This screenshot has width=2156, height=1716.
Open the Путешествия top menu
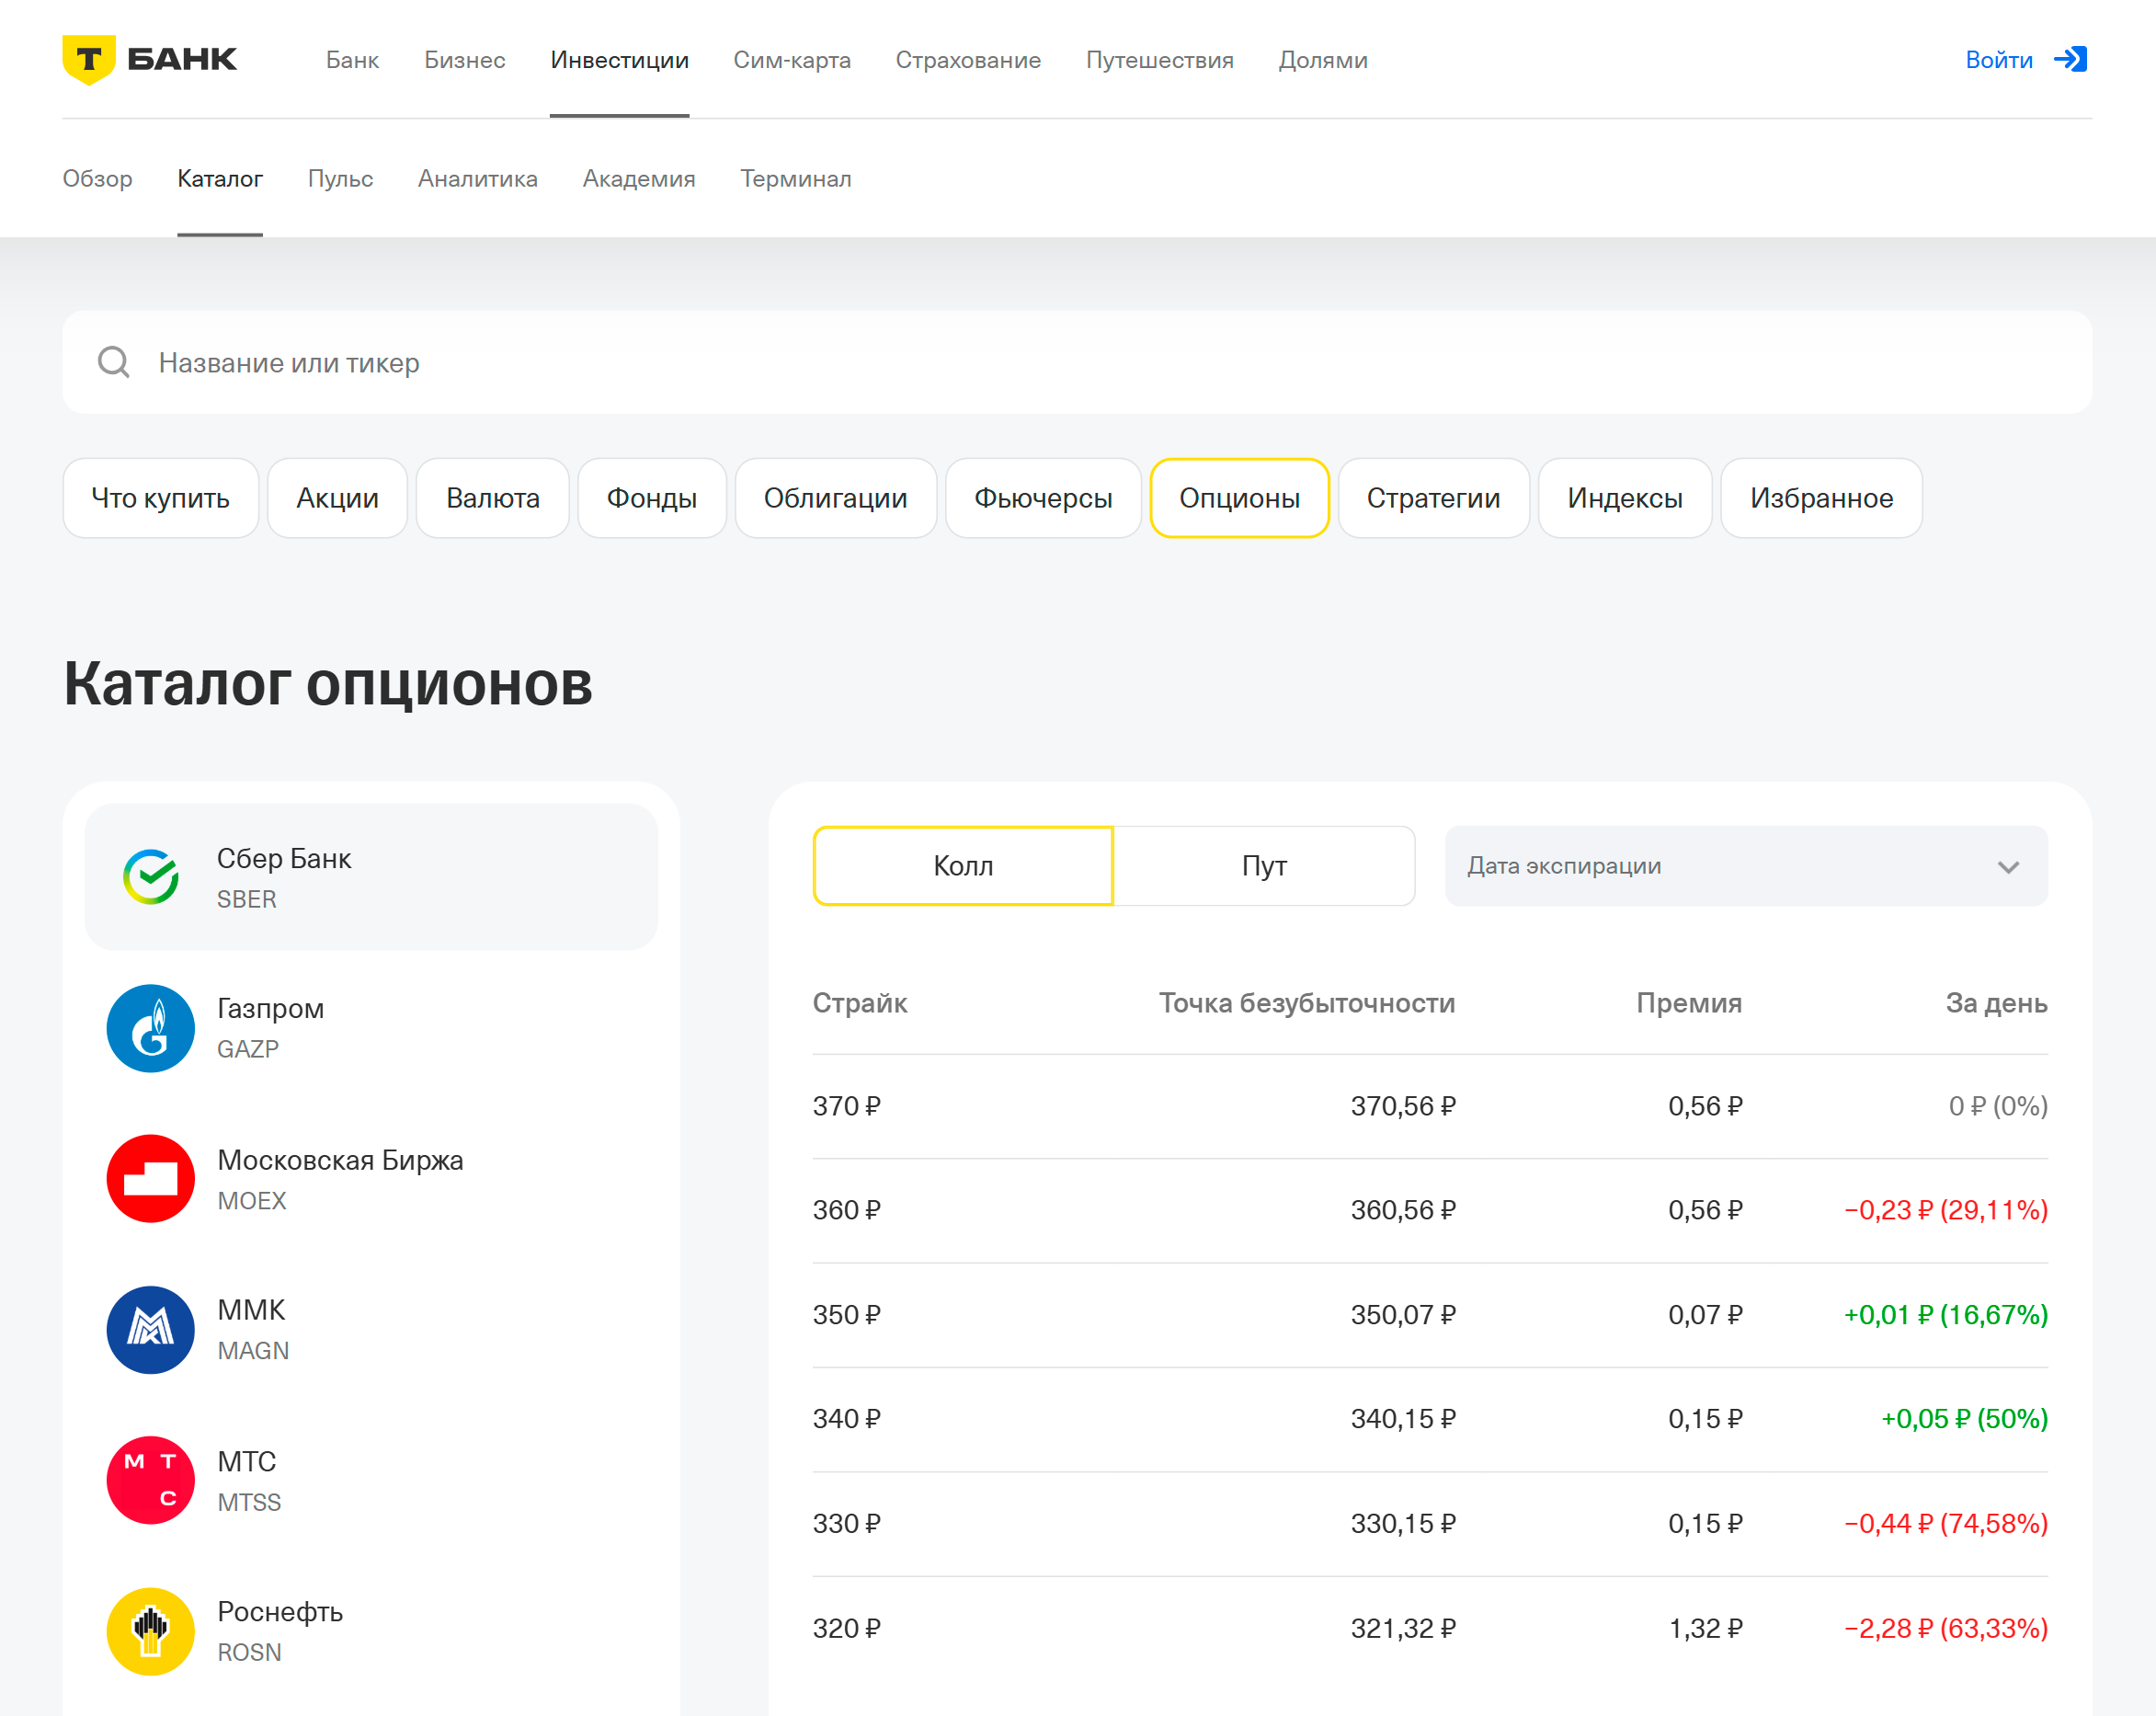(x=1159, y=60)
